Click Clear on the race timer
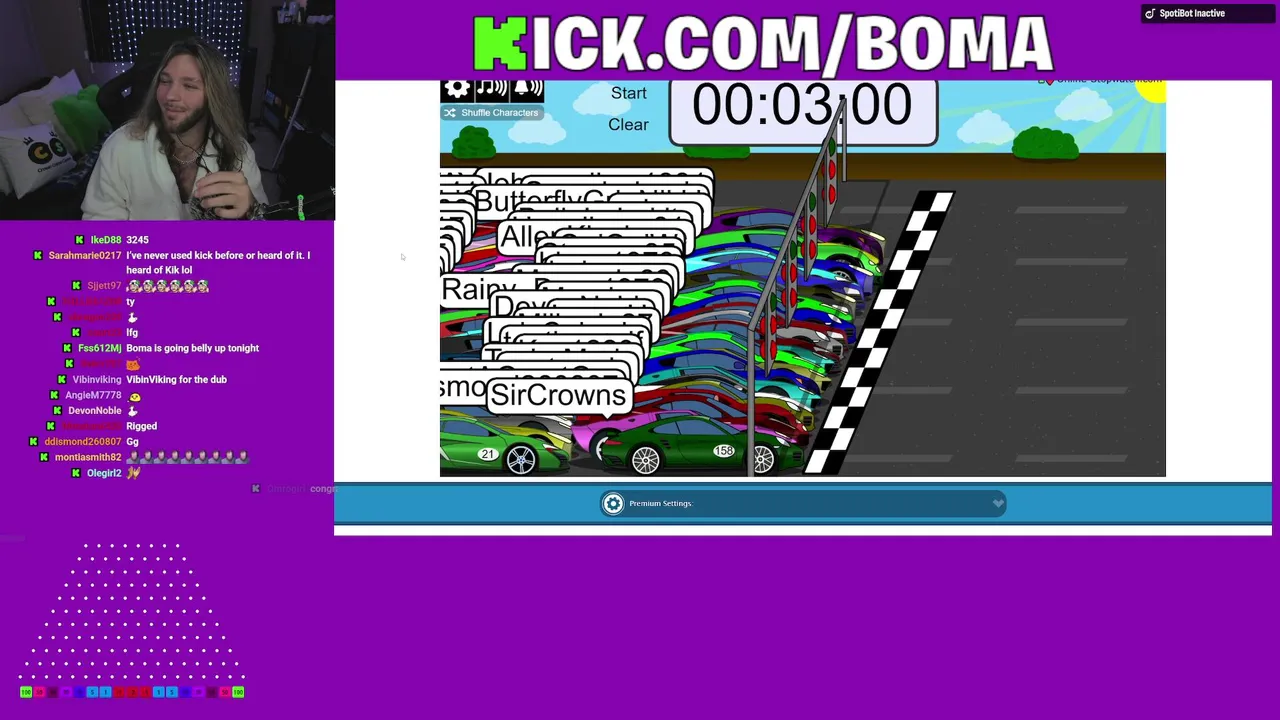The image size is (1280, 720). (628, 125)
